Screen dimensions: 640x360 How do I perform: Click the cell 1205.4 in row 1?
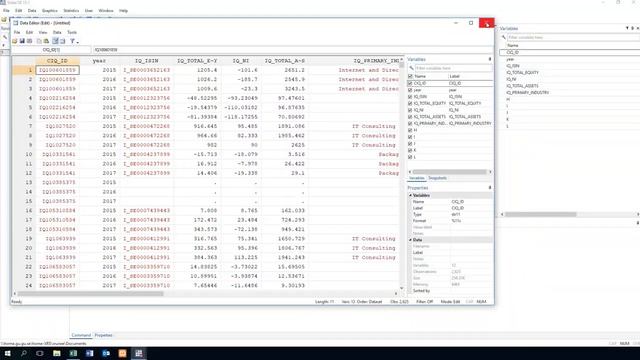coord(197,70)
